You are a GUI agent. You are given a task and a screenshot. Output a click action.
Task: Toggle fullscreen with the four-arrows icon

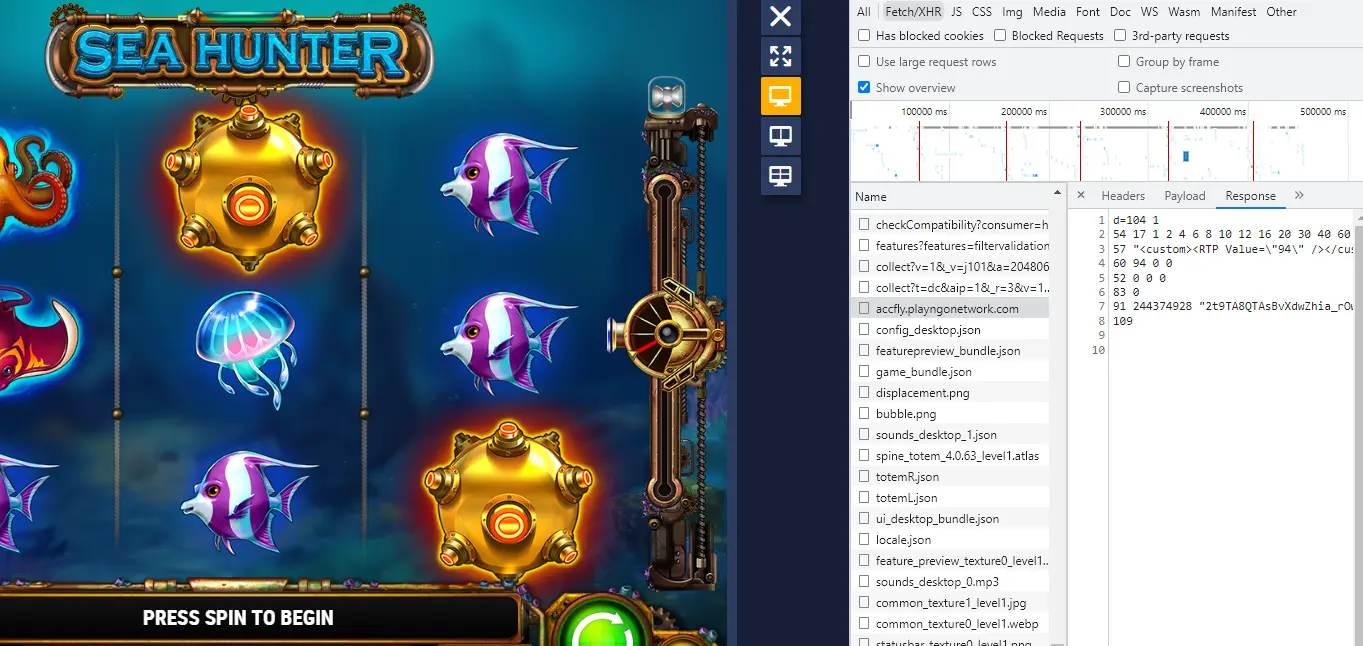tap(780, 55)
